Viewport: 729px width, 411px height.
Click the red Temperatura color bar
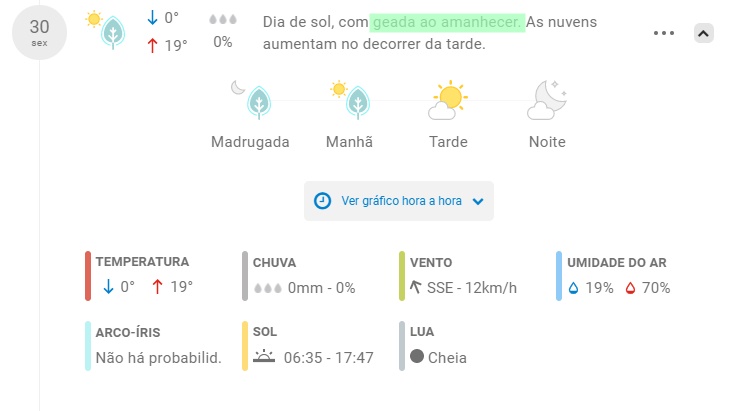pos(88,276)
